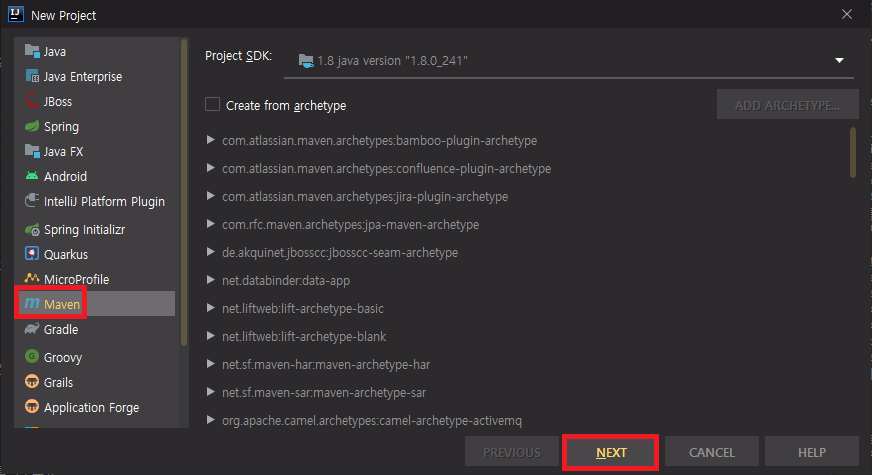Click the IntelliJ Platform Plugin icon
The height and width of the screenshot is (475, 872).
pyautogui.click(x=32, y=201)
